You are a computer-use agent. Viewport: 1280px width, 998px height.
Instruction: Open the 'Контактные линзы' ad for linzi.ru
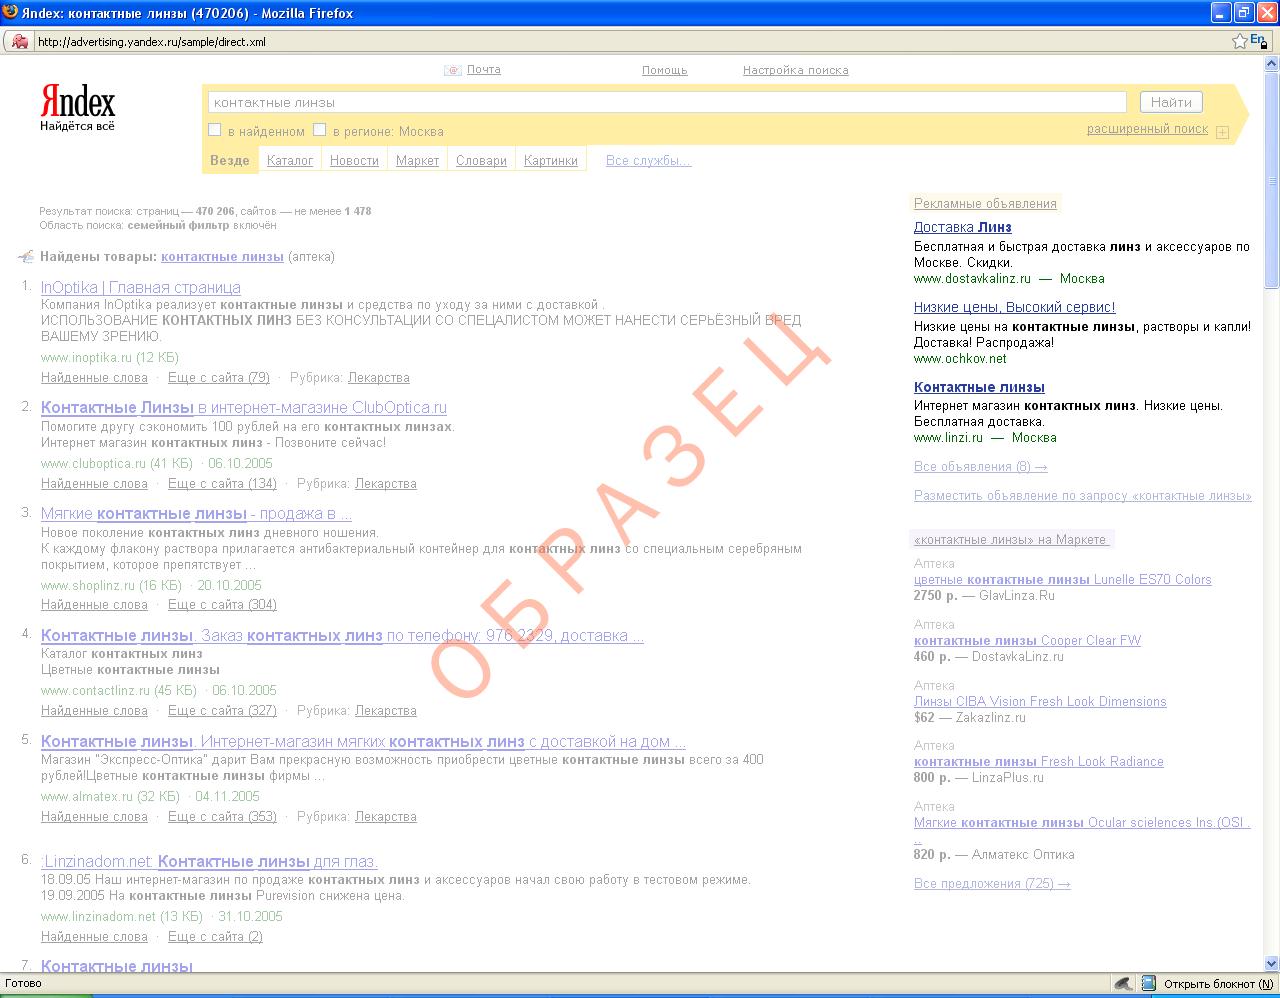[979, 387]
